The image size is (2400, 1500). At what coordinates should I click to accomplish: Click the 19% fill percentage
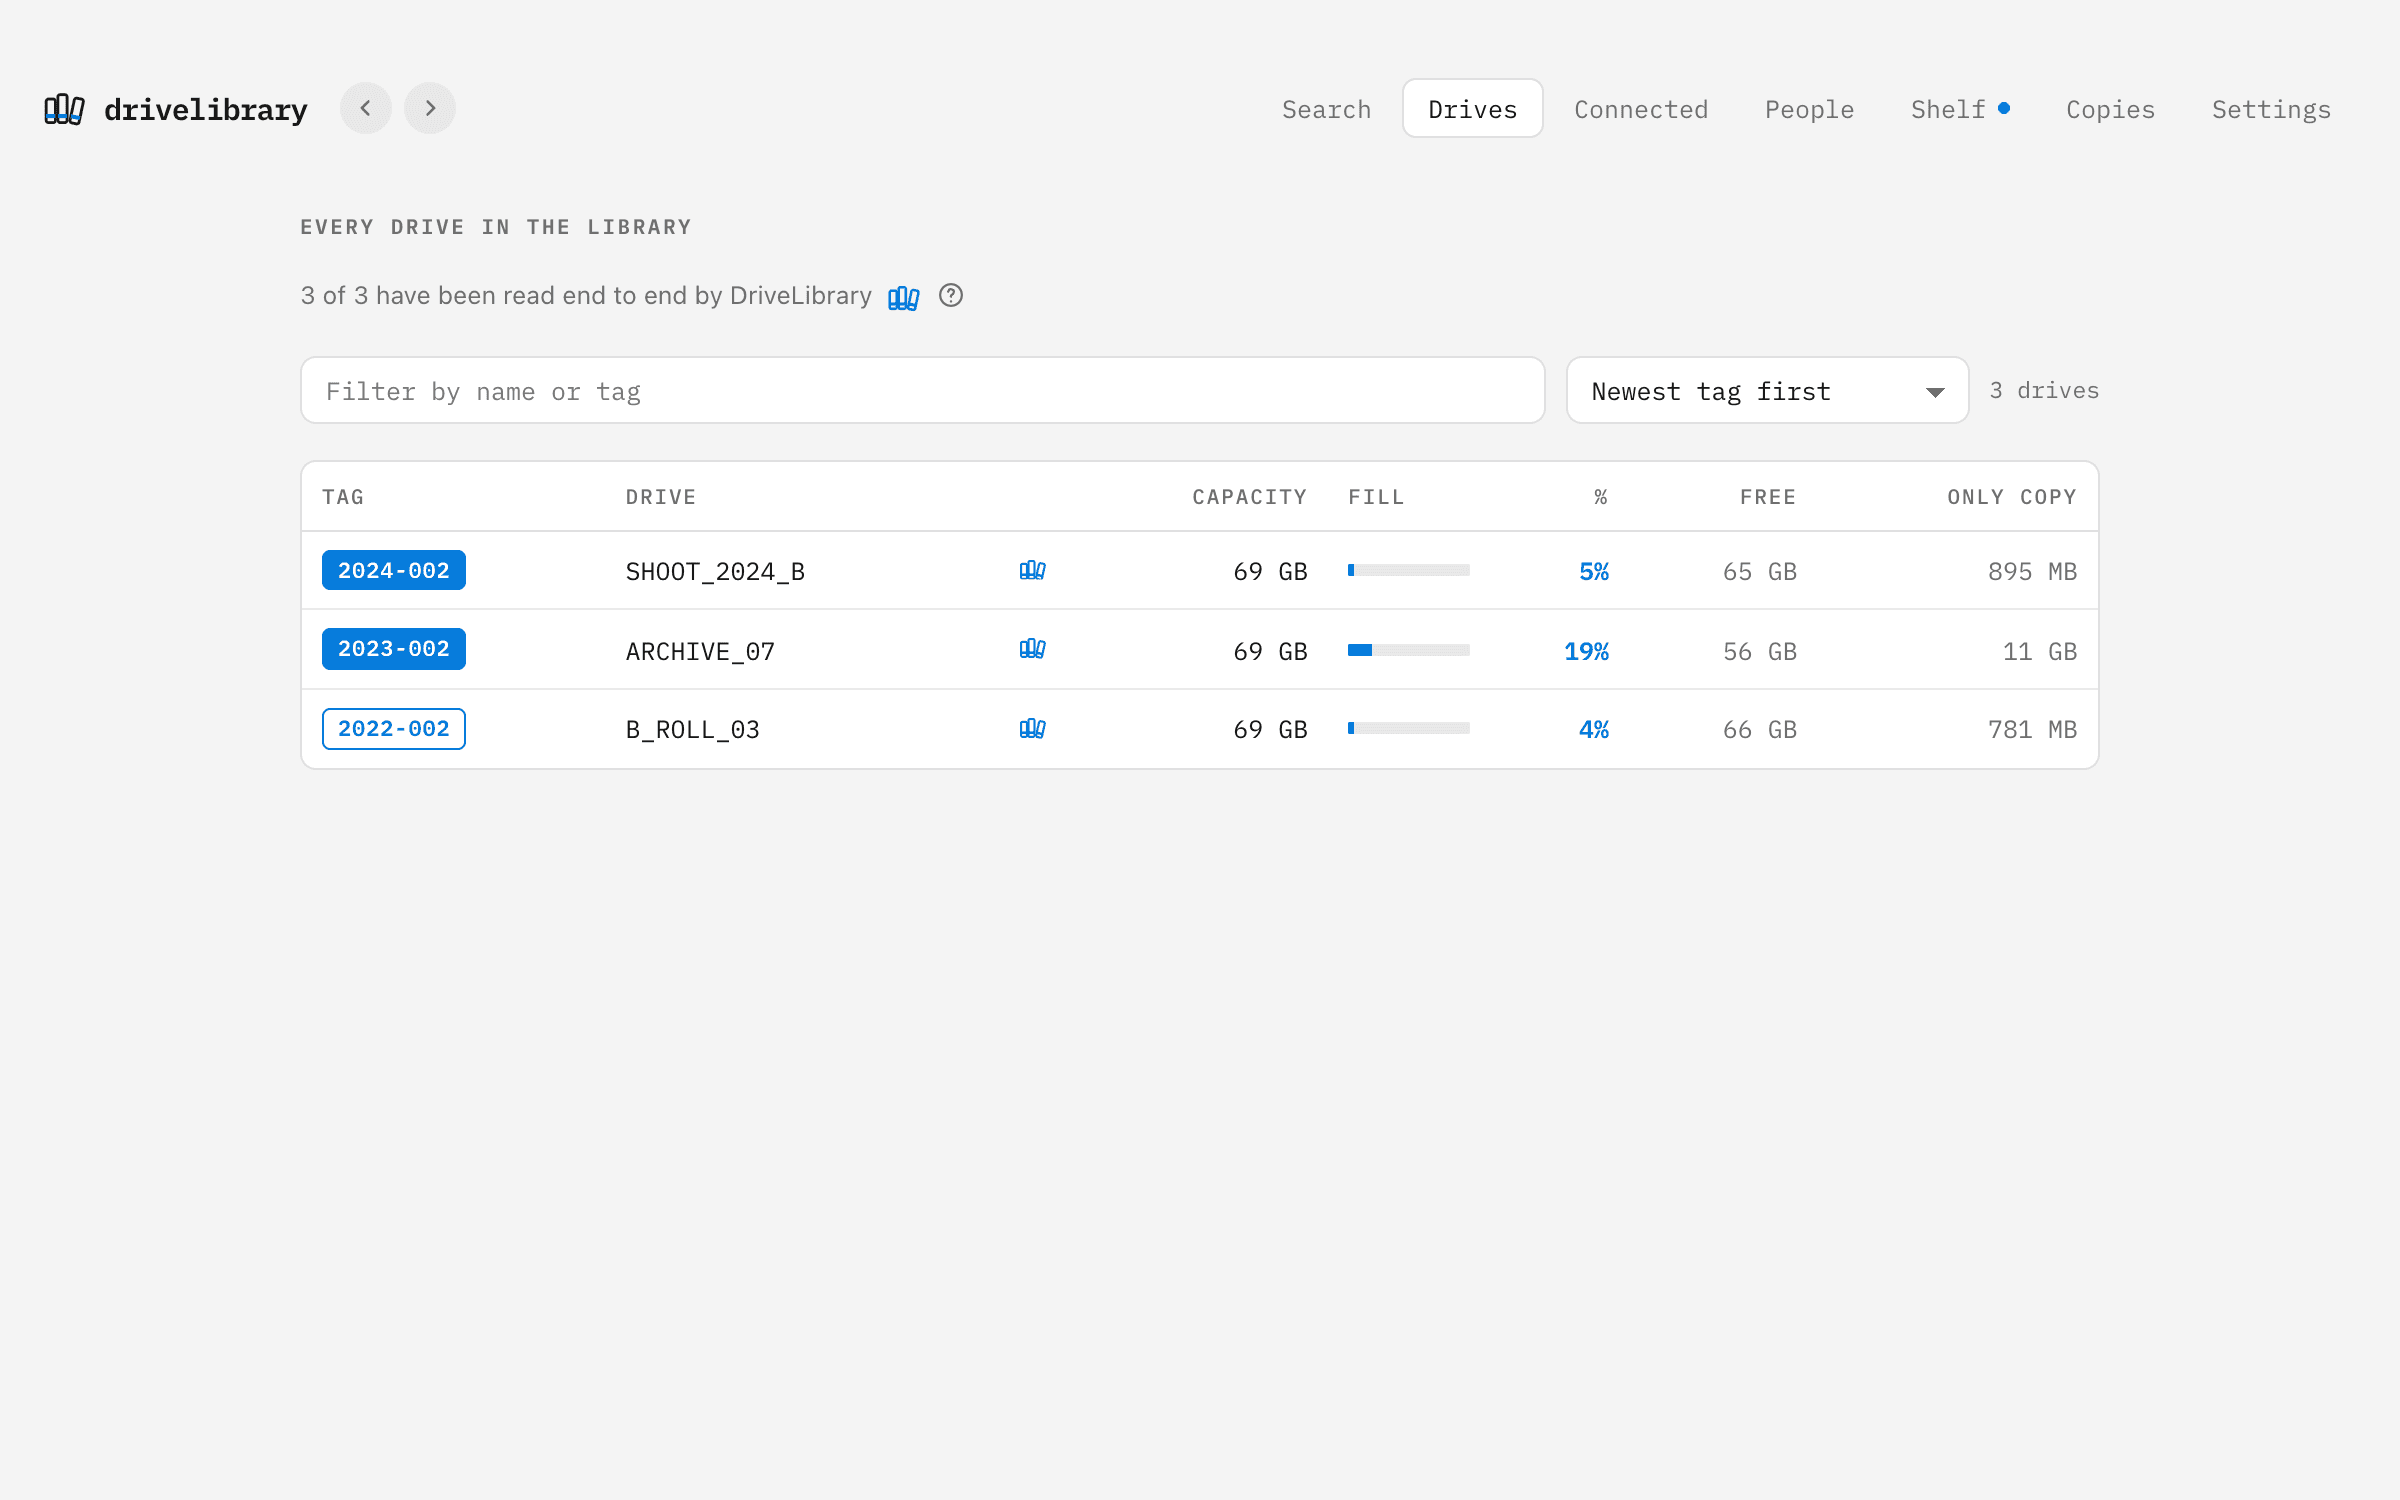point(1587,652)
